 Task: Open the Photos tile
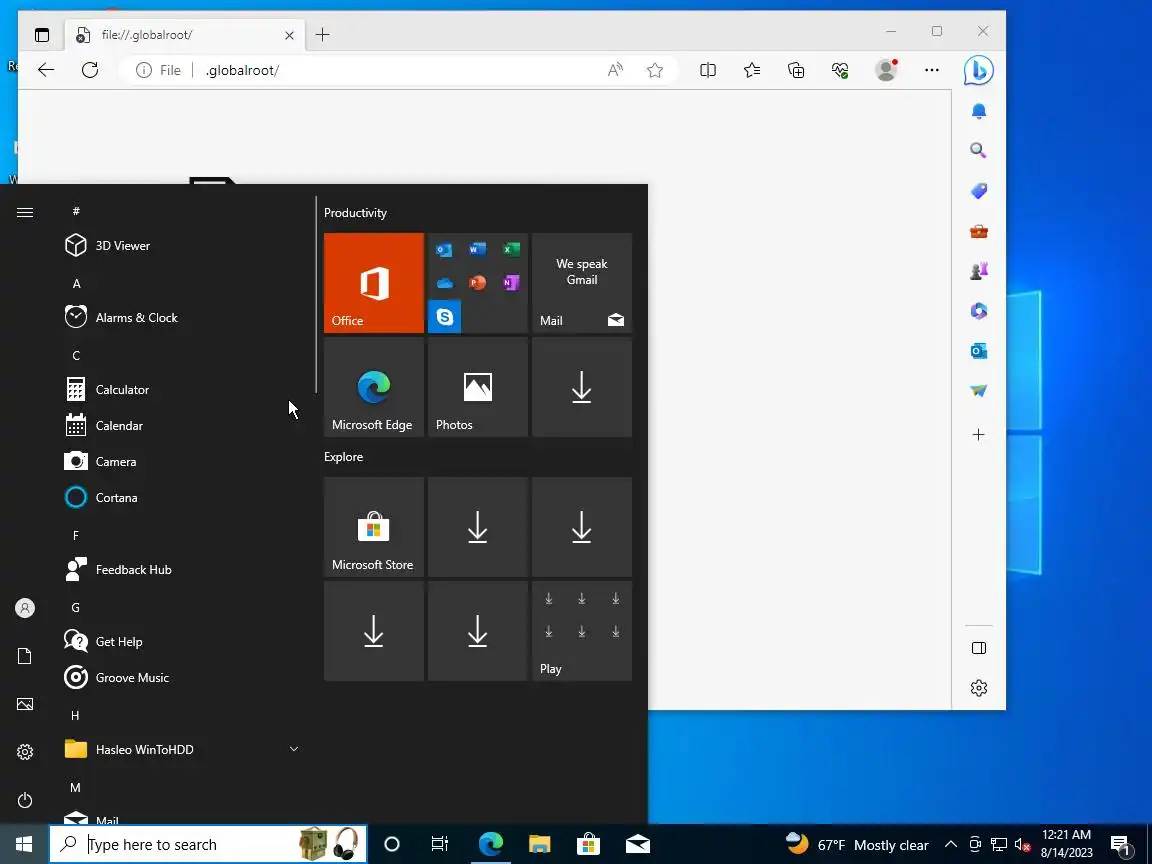point(478,387)
